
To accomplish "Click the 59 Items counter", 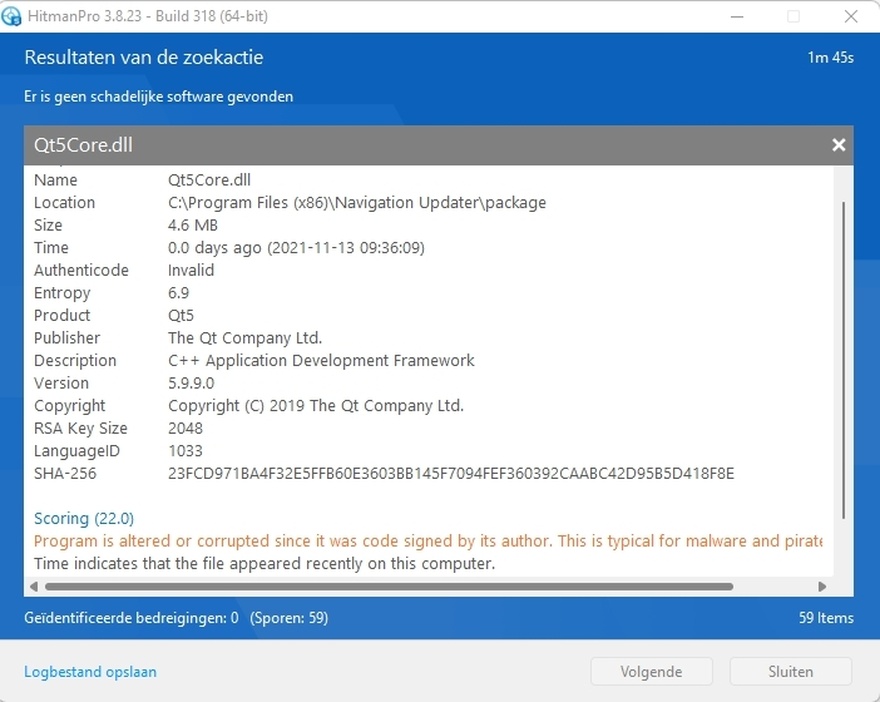I will click(826, 618).
